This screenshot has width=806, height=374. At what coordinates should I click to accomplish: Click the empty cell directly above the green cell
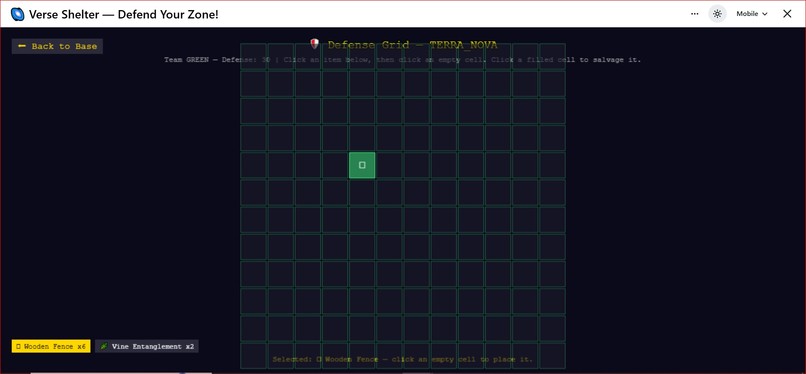pos(362,138)
